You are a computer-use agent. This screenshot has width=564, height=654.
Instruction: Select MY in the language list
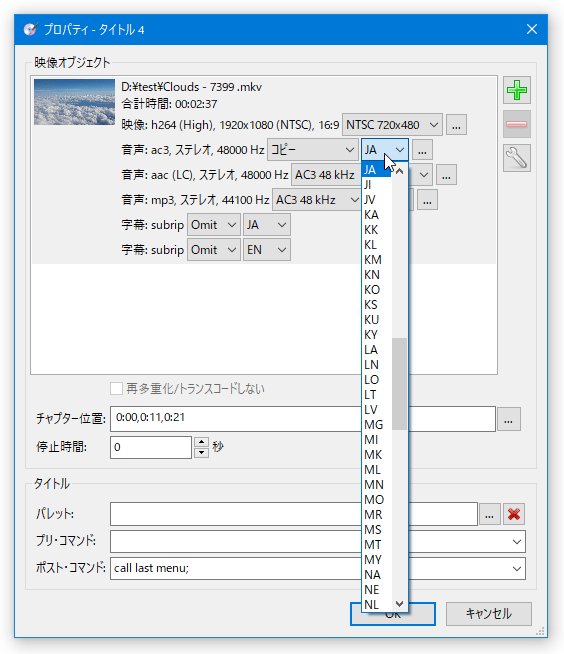[x=377, y=560]
